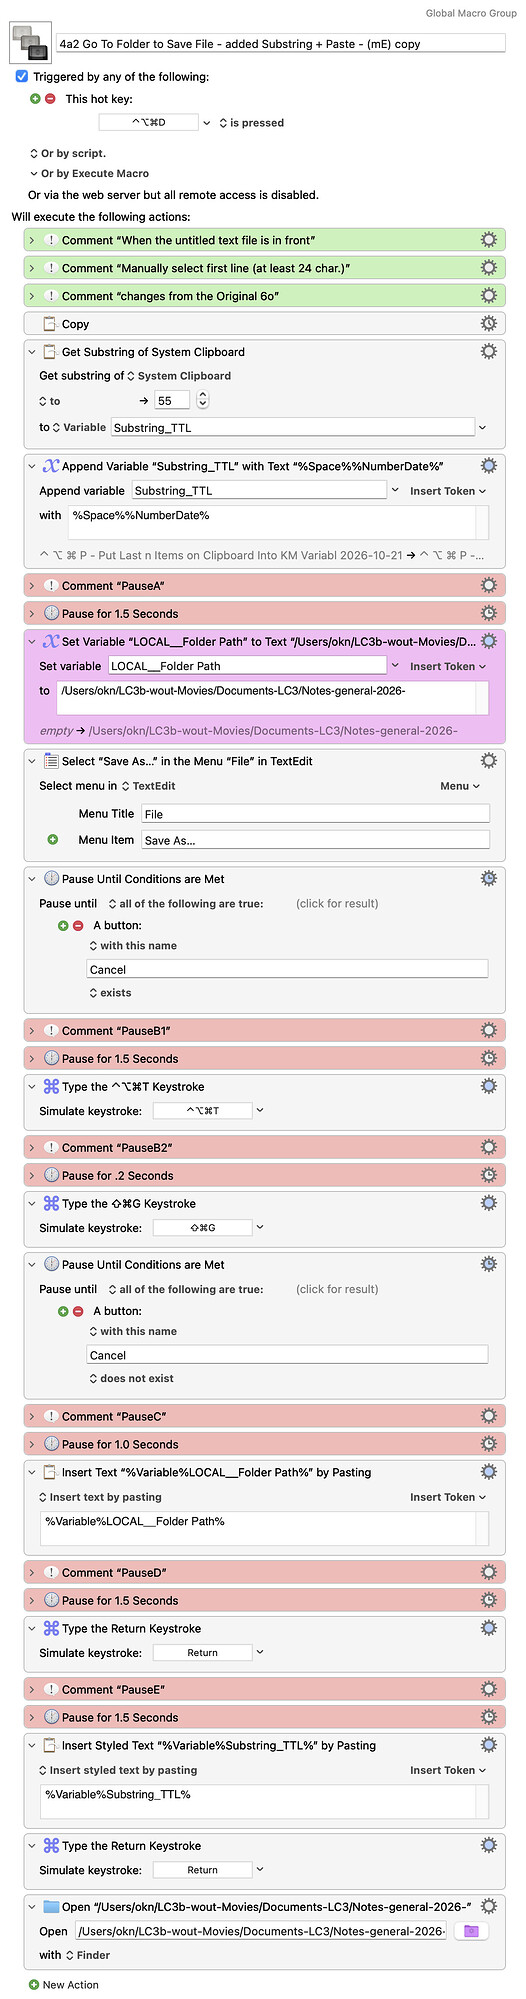Open the "Insert styled text by pasting" popup

click(x=118, y=1771)
